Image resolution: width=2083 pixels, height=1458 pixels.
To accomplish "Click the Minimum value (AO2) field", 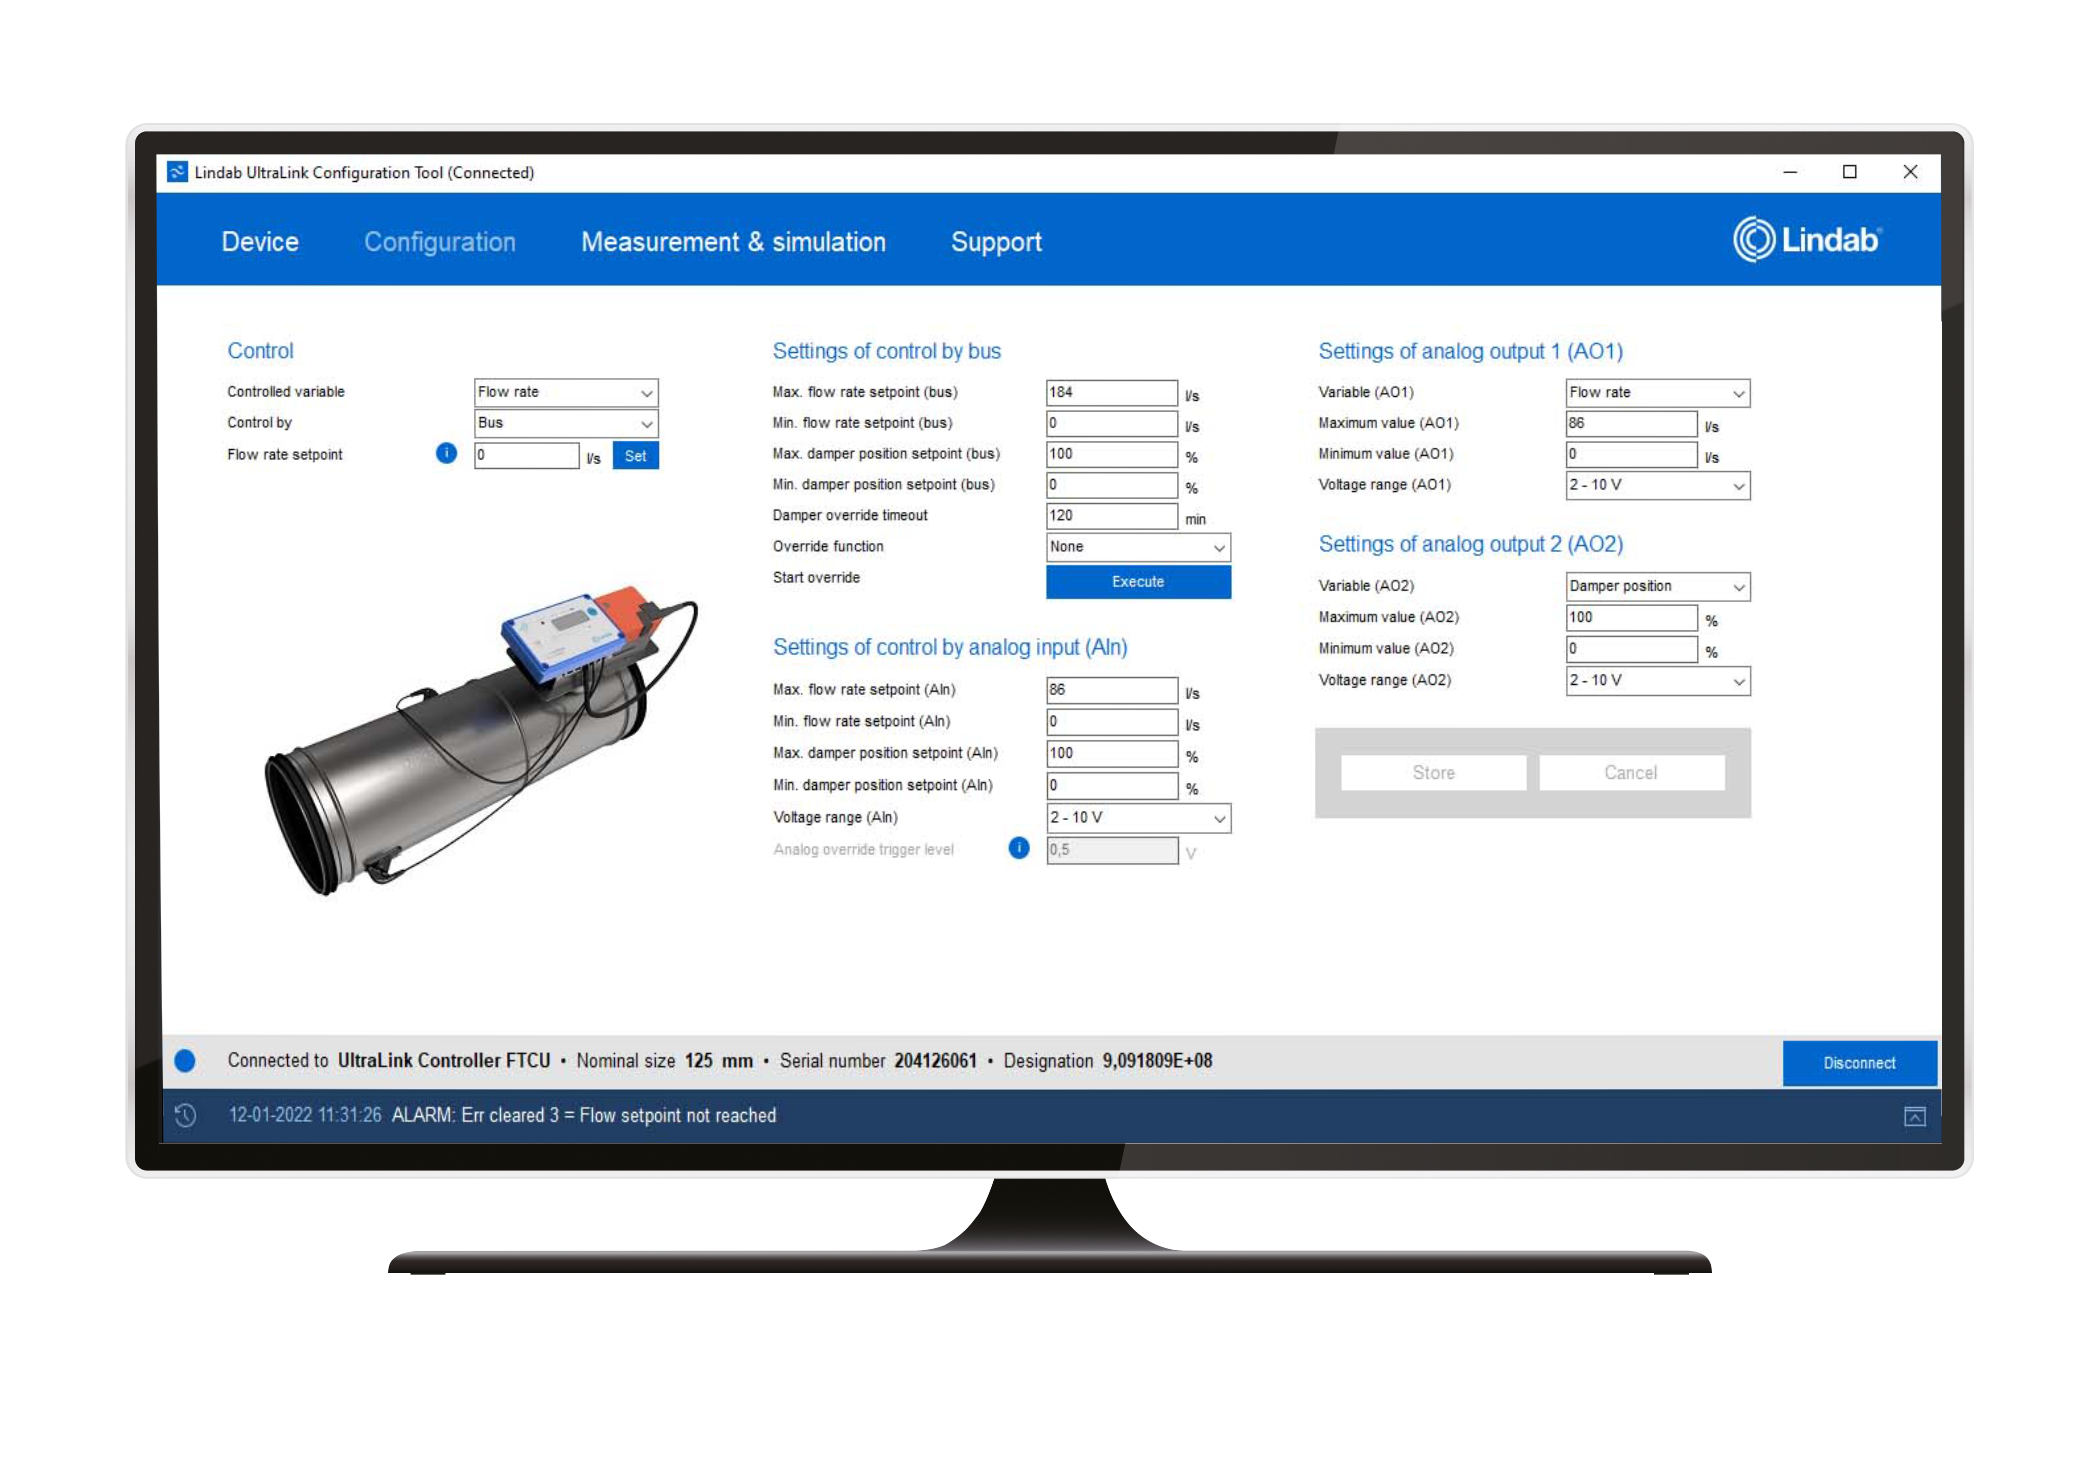I will [1630, 649].
